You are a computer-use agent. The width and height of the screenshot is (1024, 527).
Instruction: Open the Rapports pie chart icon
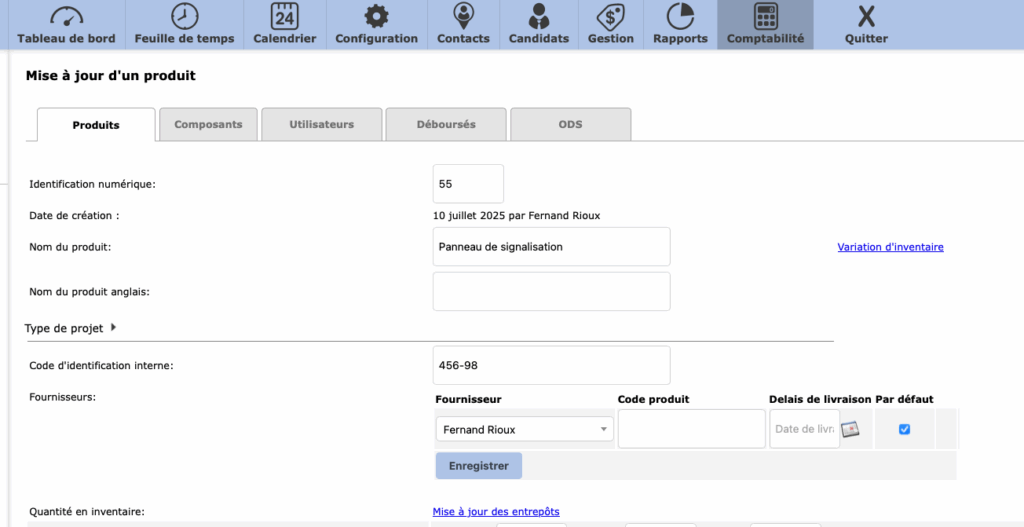click(x=680, y=17)
